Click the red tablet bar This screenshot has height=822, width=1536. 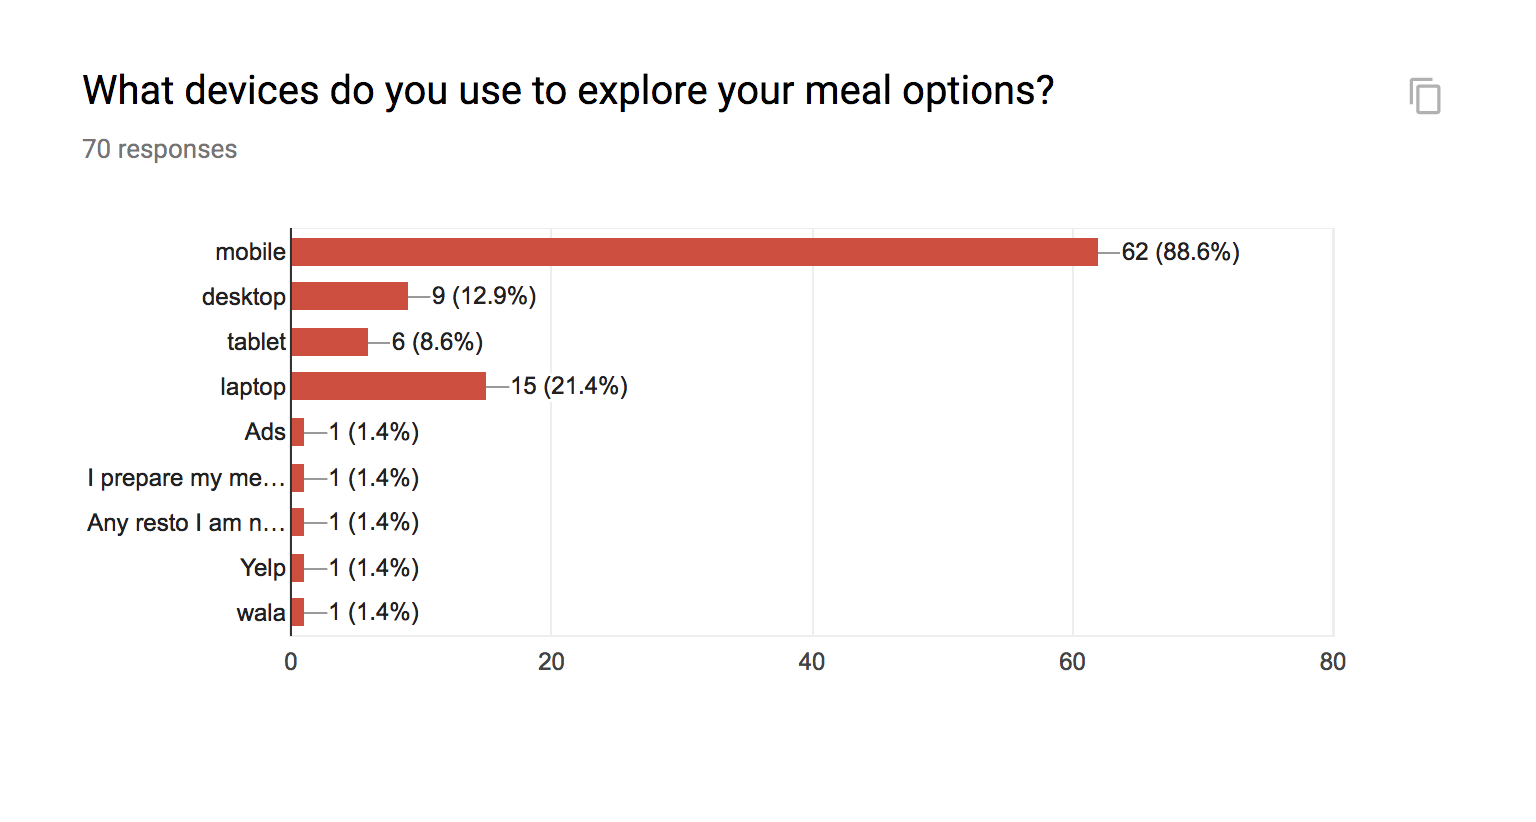point(329,342)
